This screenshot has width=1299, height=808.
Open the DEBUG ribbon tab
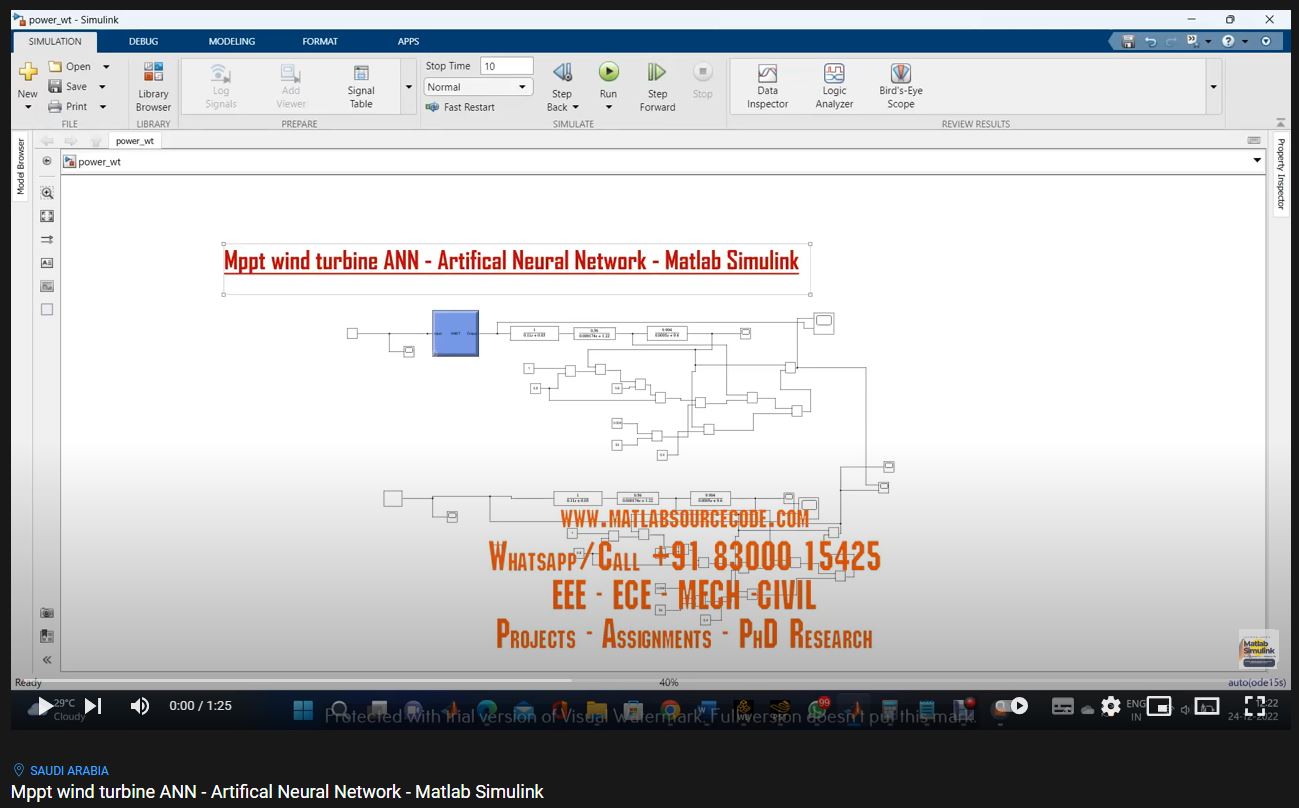(x=143, y=42)
